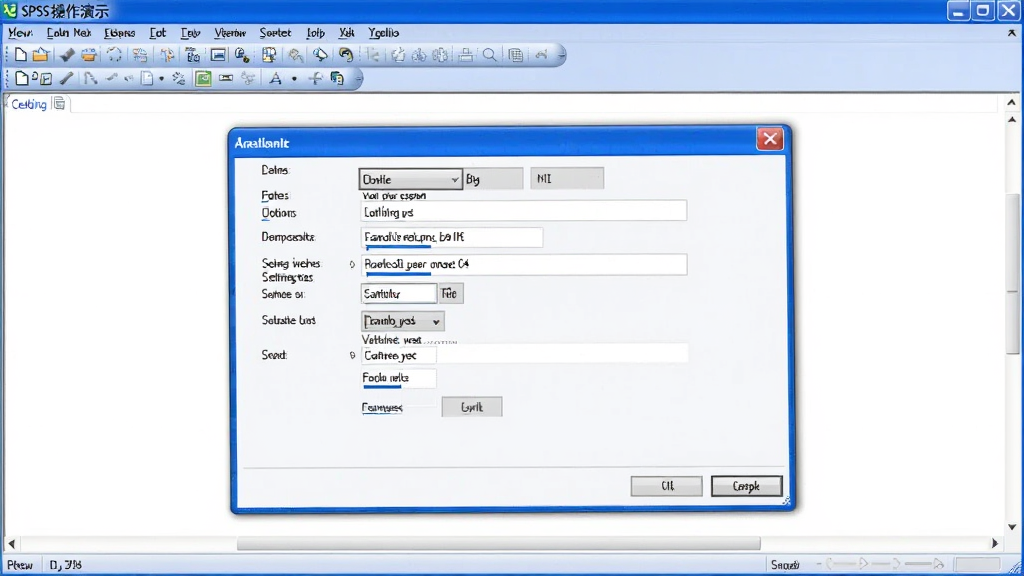The width and height of the screenshot is (1024, 576).
Task: Click the Famdils reiupng input field
Action: (451, 237)
